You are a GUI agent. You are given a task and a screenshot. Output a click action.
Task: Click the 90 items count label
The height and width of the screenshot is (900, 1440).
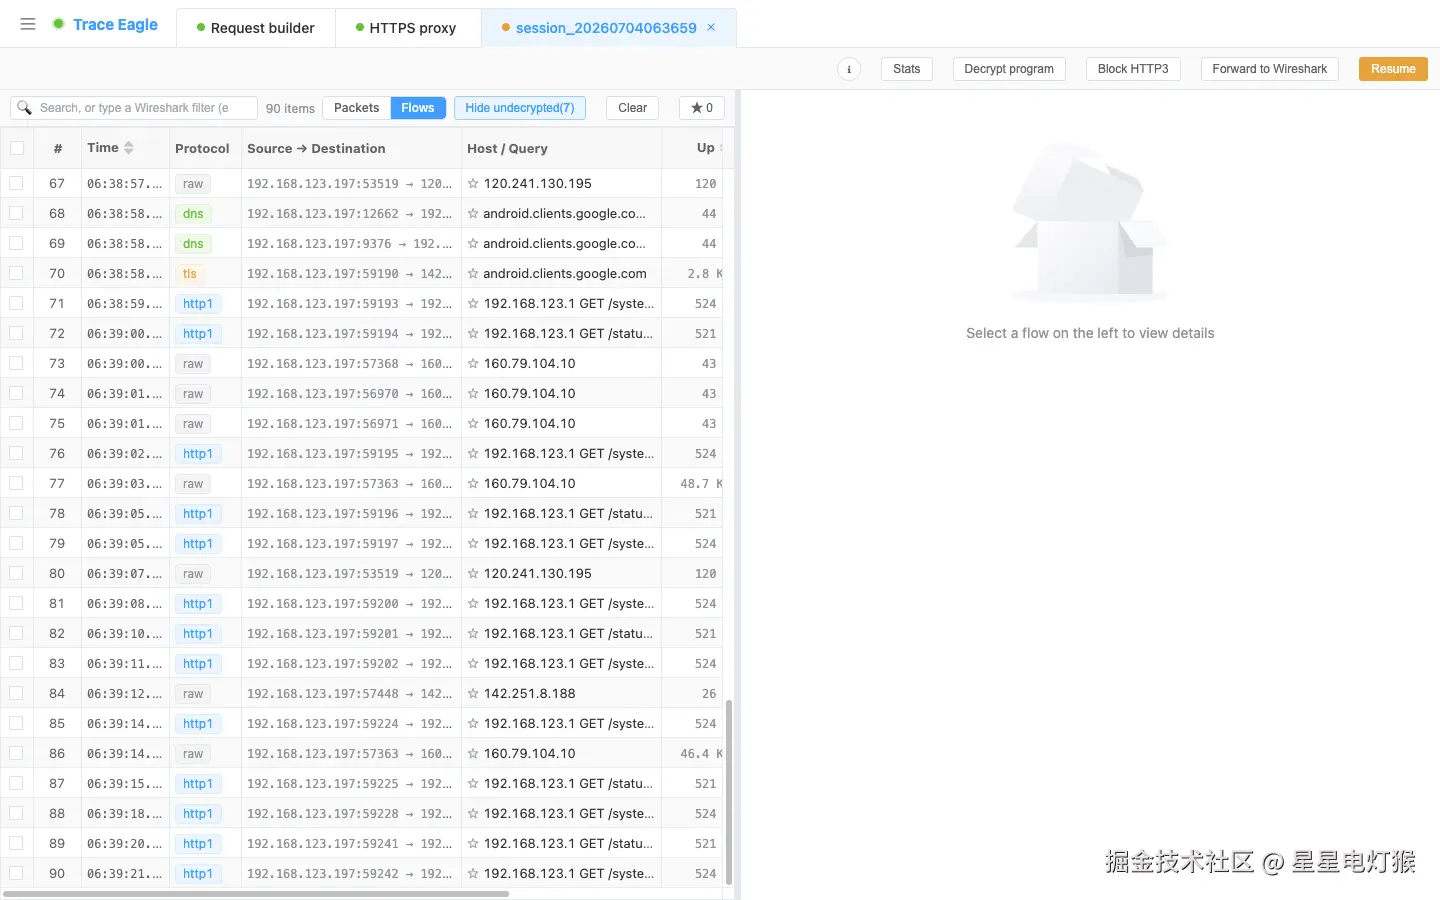[x=290, y=108]
